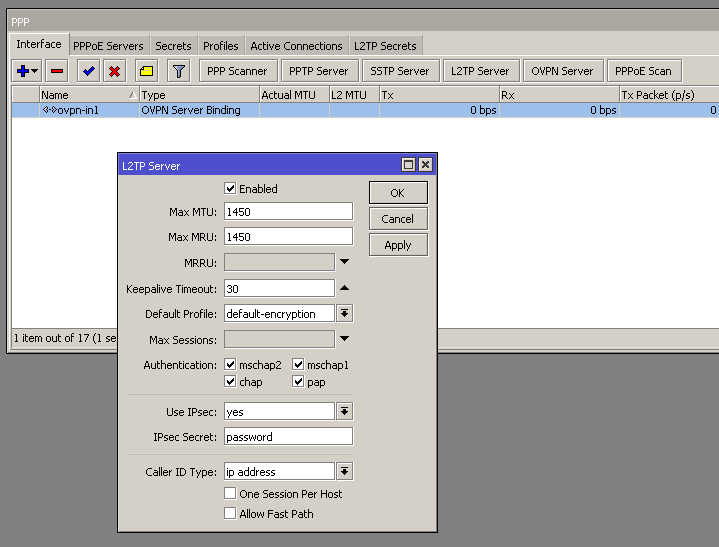
Task: Maximize the L2TP Server dialog
Action: (x=408, y=165)
